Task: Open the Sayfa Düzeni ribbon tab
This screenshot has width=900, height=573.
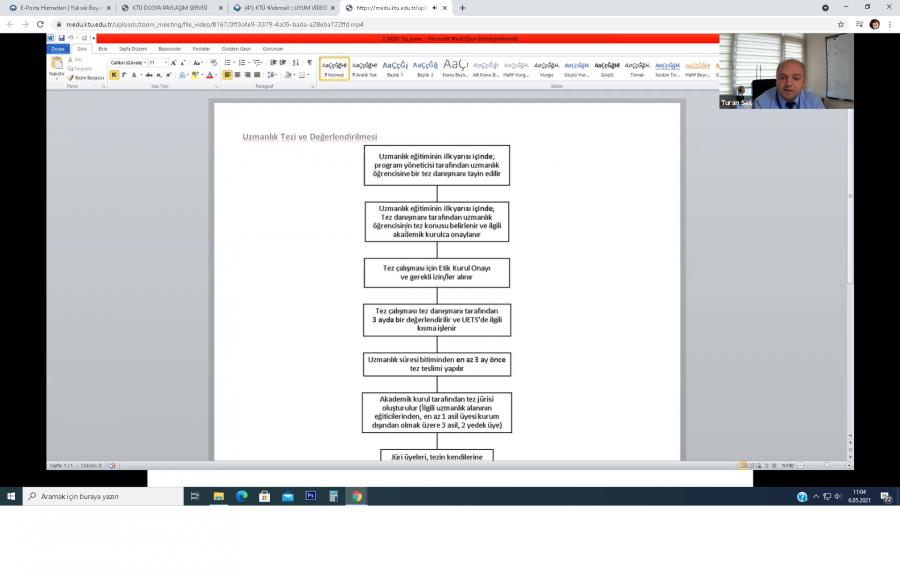Action: click(133, 48)
